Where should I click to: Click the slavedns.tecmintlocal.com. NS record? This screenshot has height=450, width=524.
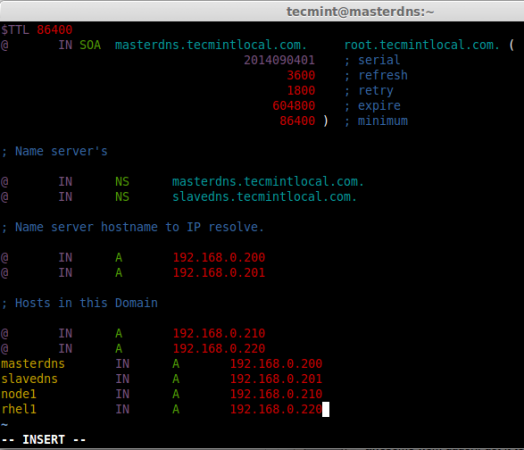point(264,197)
